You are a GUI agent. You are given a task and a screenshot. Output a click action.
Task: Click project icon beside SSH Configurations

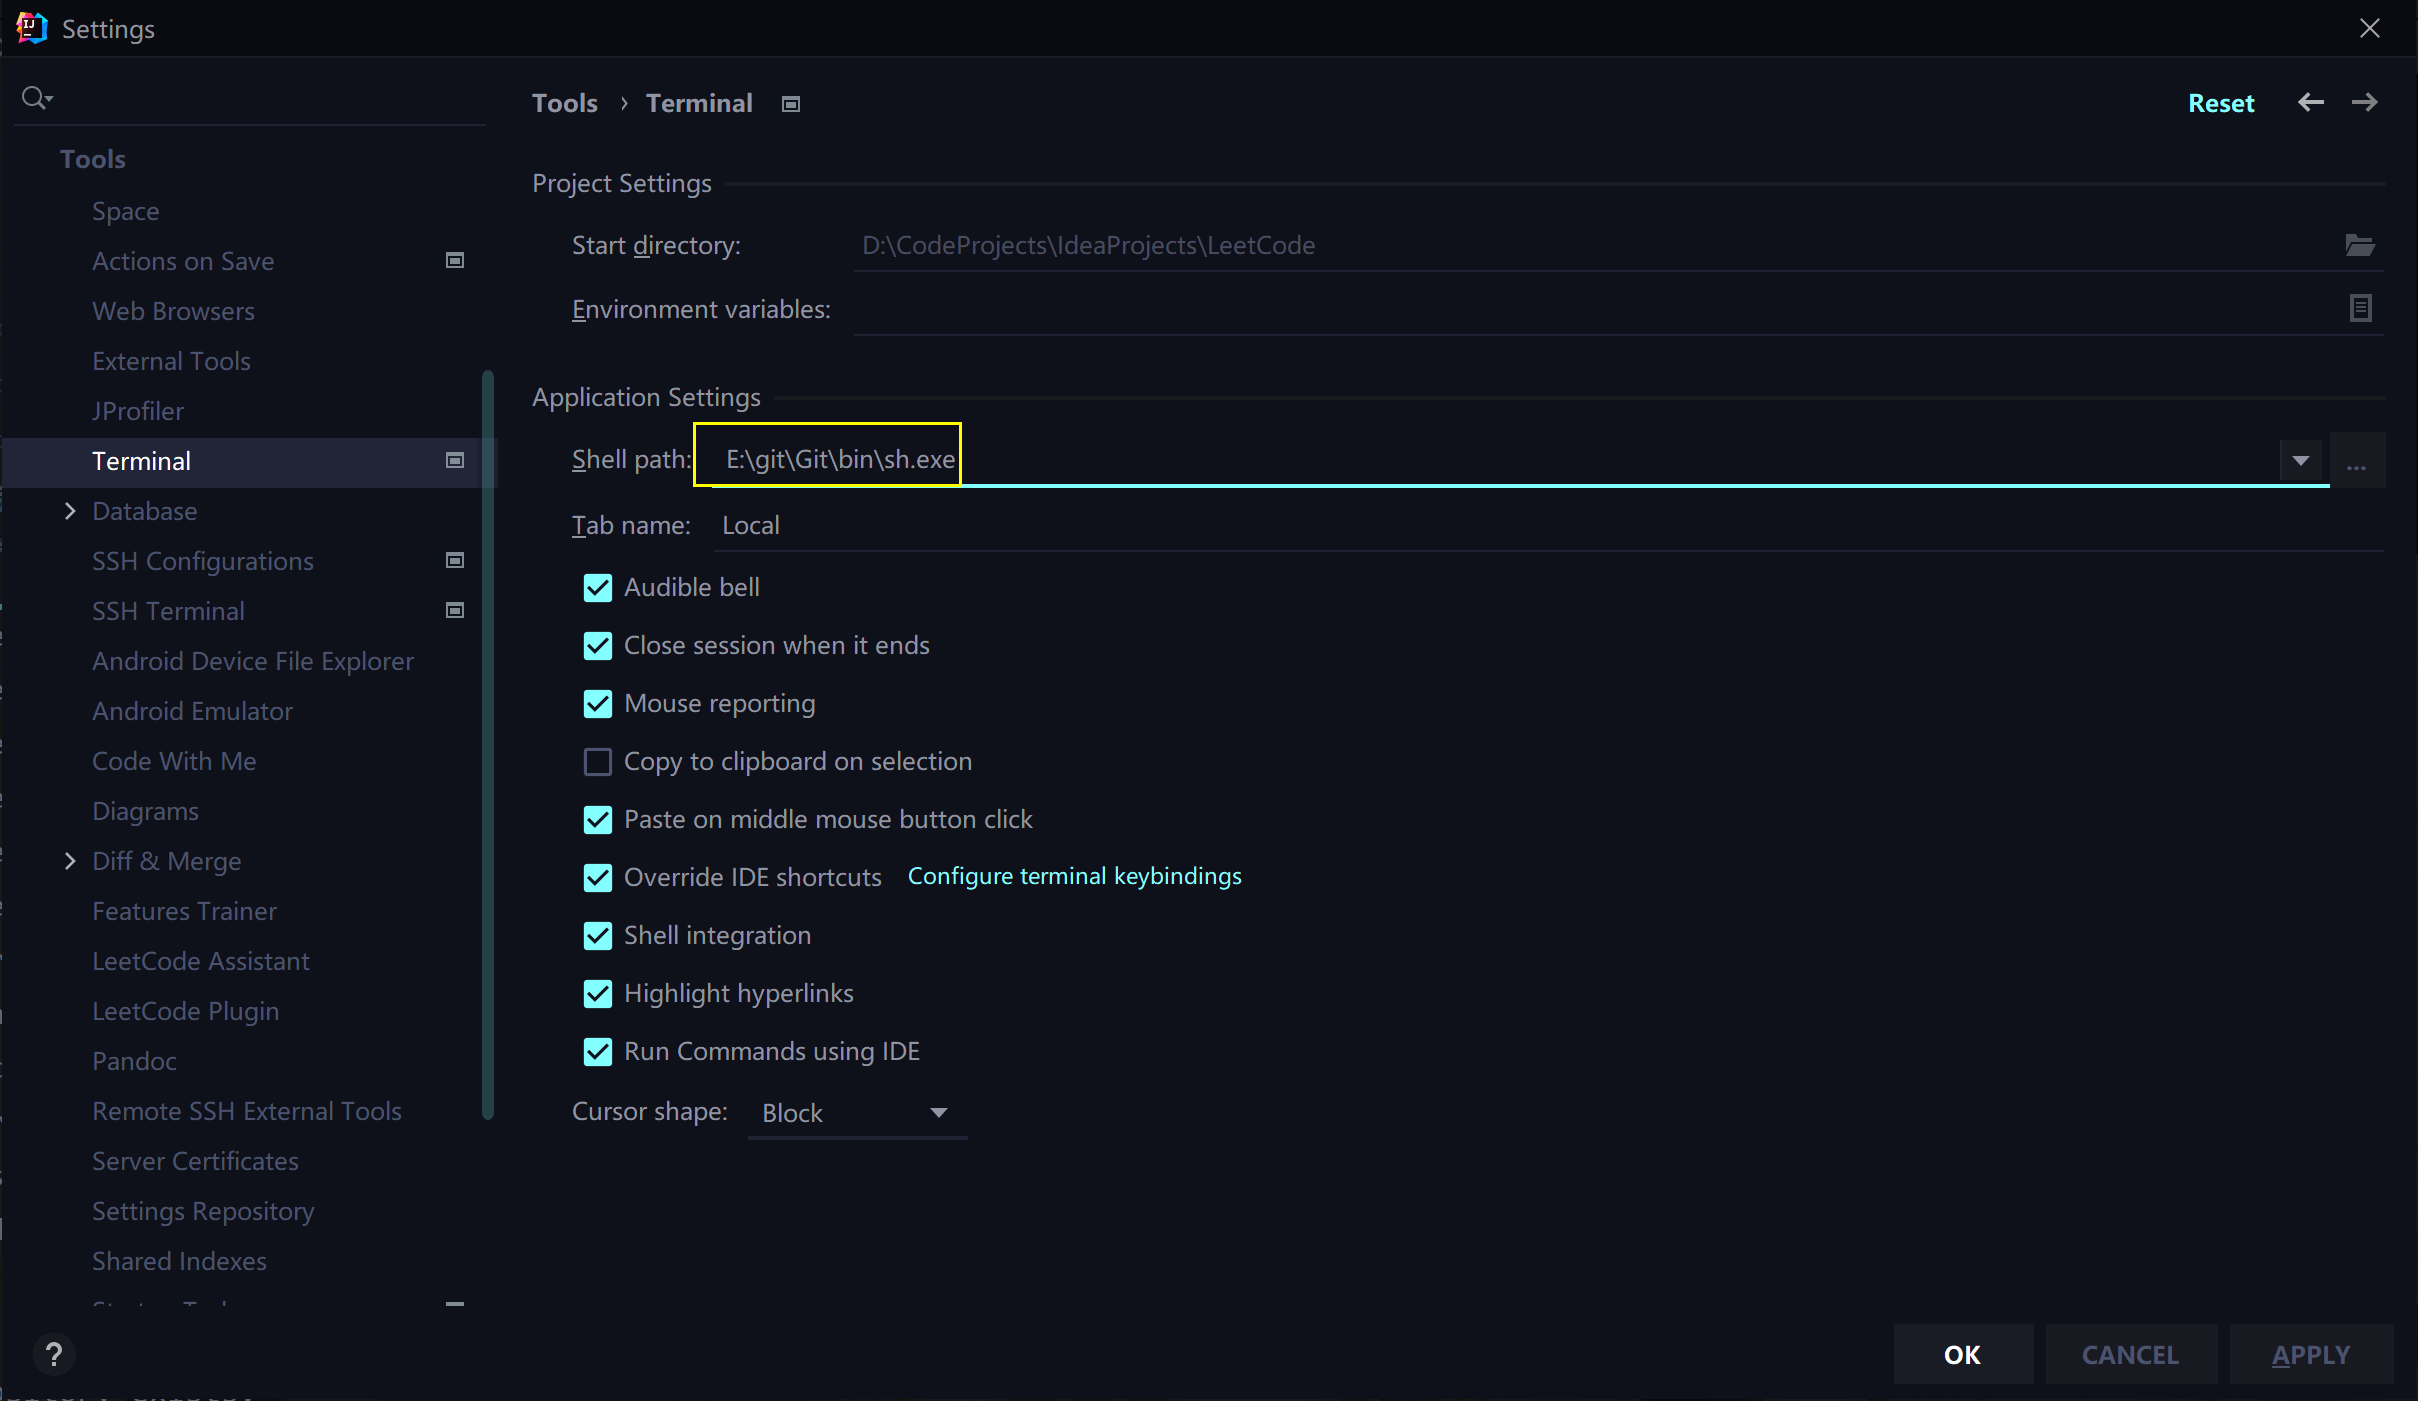(x=455, y=561)
